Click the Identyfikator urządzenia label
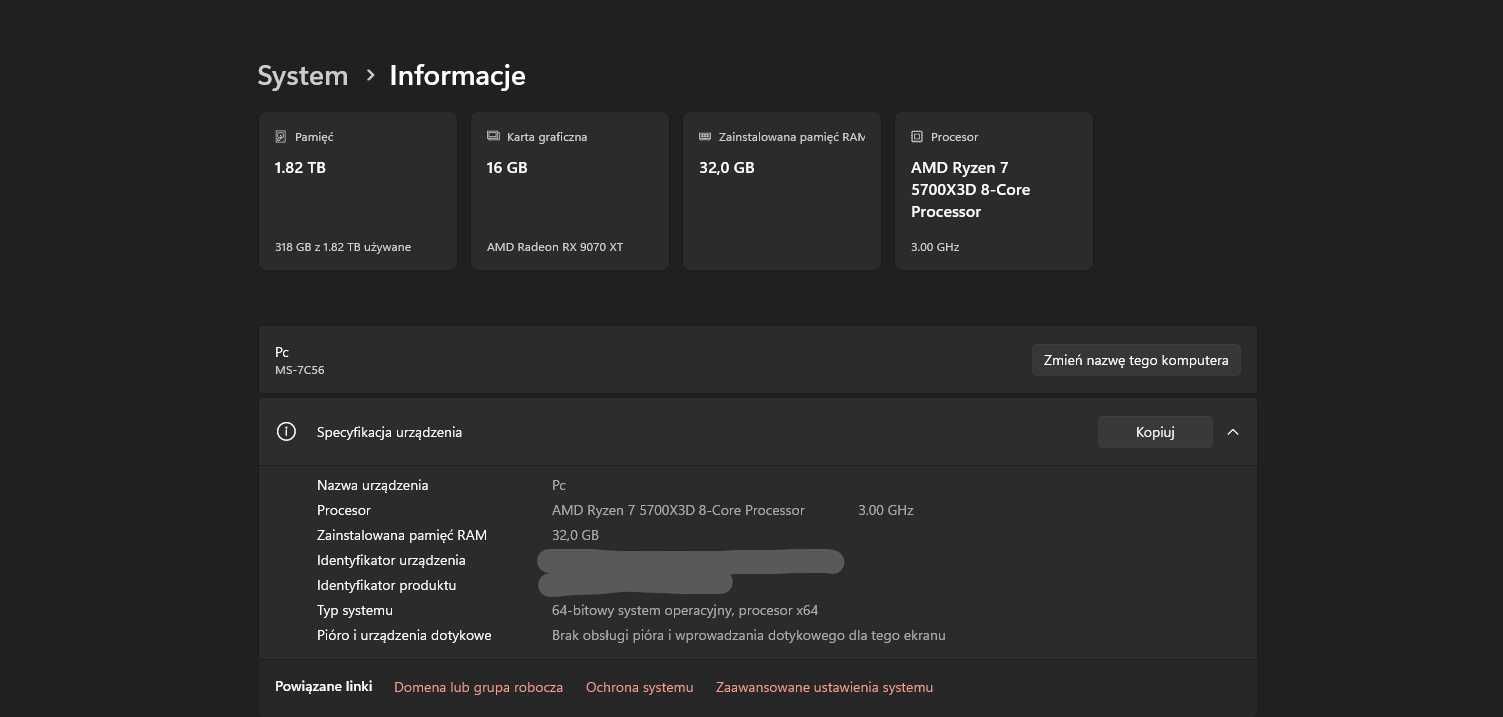Viewport: 1503px width, 717px height. [391, 560]
